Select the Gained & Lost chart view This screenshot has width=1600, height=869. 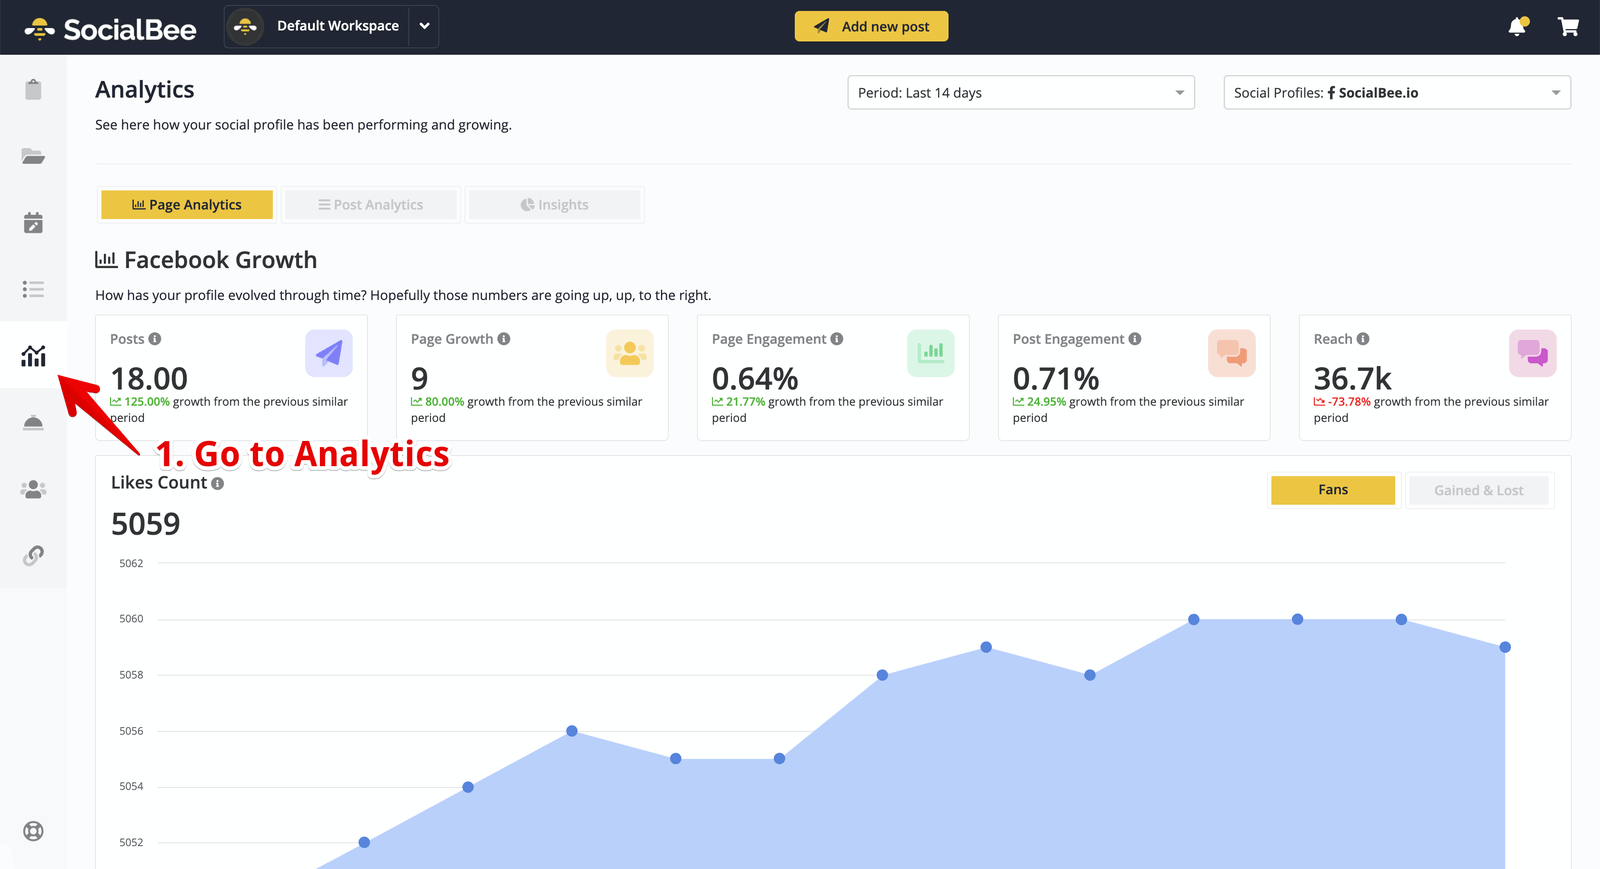click(1479, 490)
